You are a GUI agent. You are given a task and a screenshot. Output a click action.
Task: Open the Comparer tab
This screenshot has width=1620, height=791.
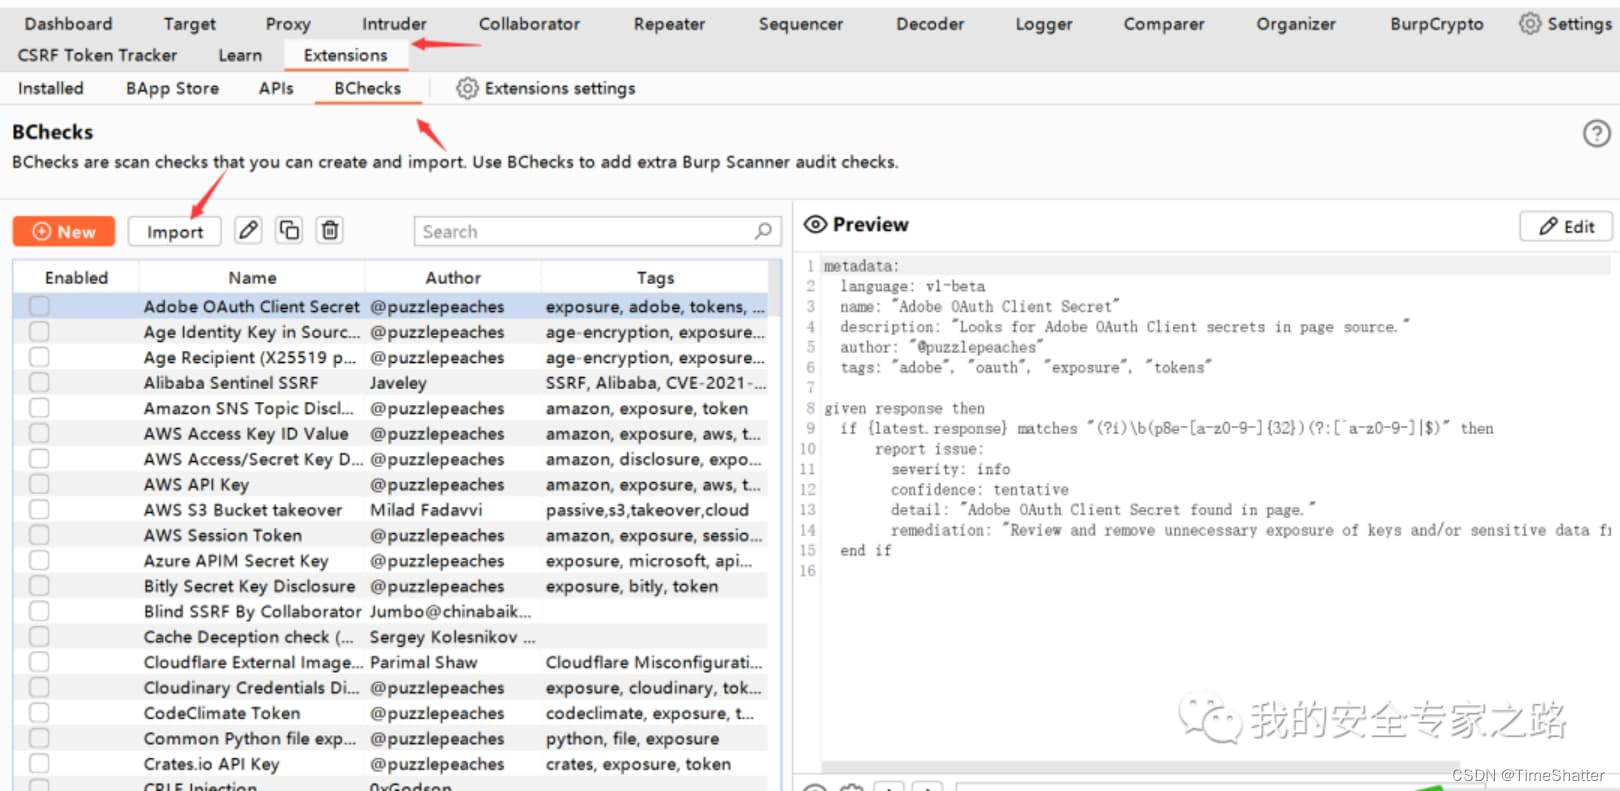point(1164,23)
